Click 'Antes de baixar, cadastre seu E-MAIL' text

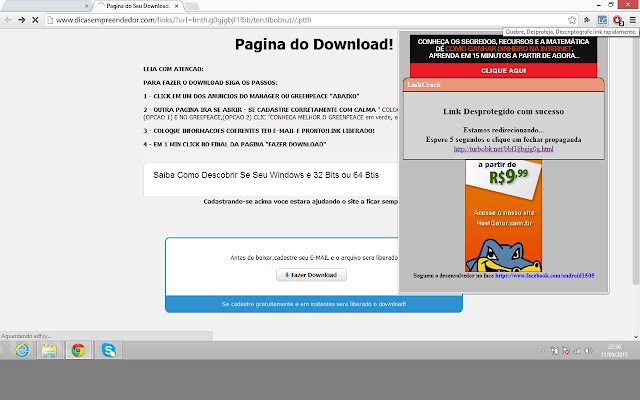pyautogui.click(x=314, y=258)
